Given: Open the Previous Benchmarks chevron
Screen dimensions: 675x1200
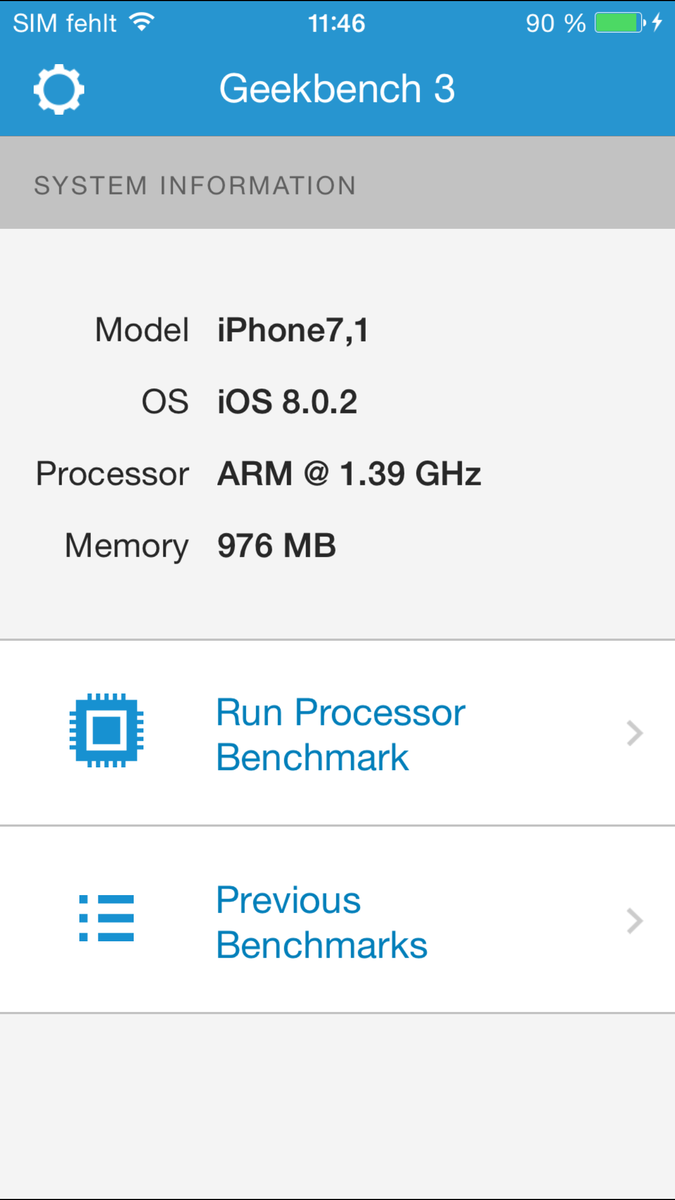Looking at the screenshot, I should (634, 921).
